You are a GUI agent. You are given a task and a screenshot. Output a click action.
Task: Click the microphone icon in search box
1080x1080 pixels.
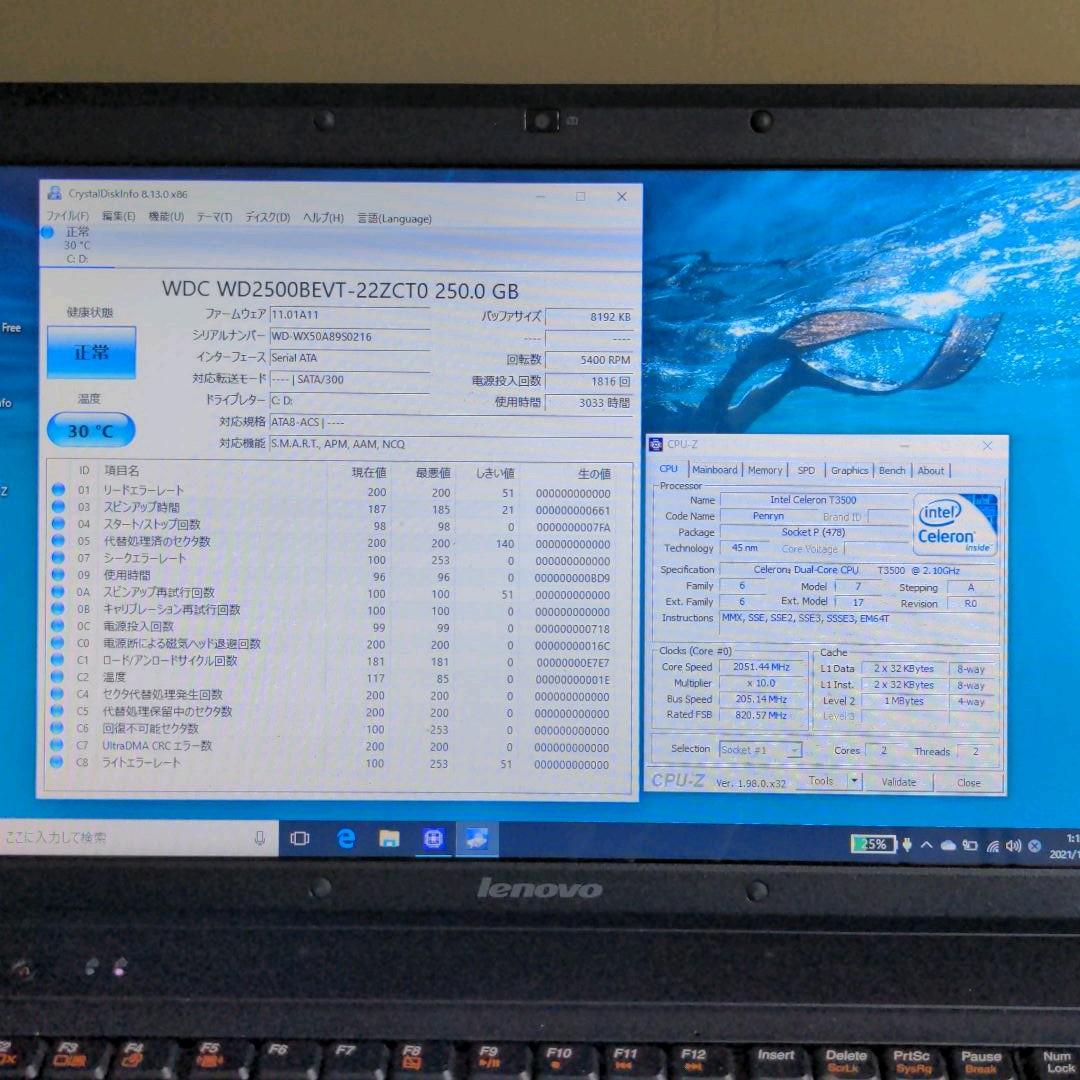click(260, 838)
